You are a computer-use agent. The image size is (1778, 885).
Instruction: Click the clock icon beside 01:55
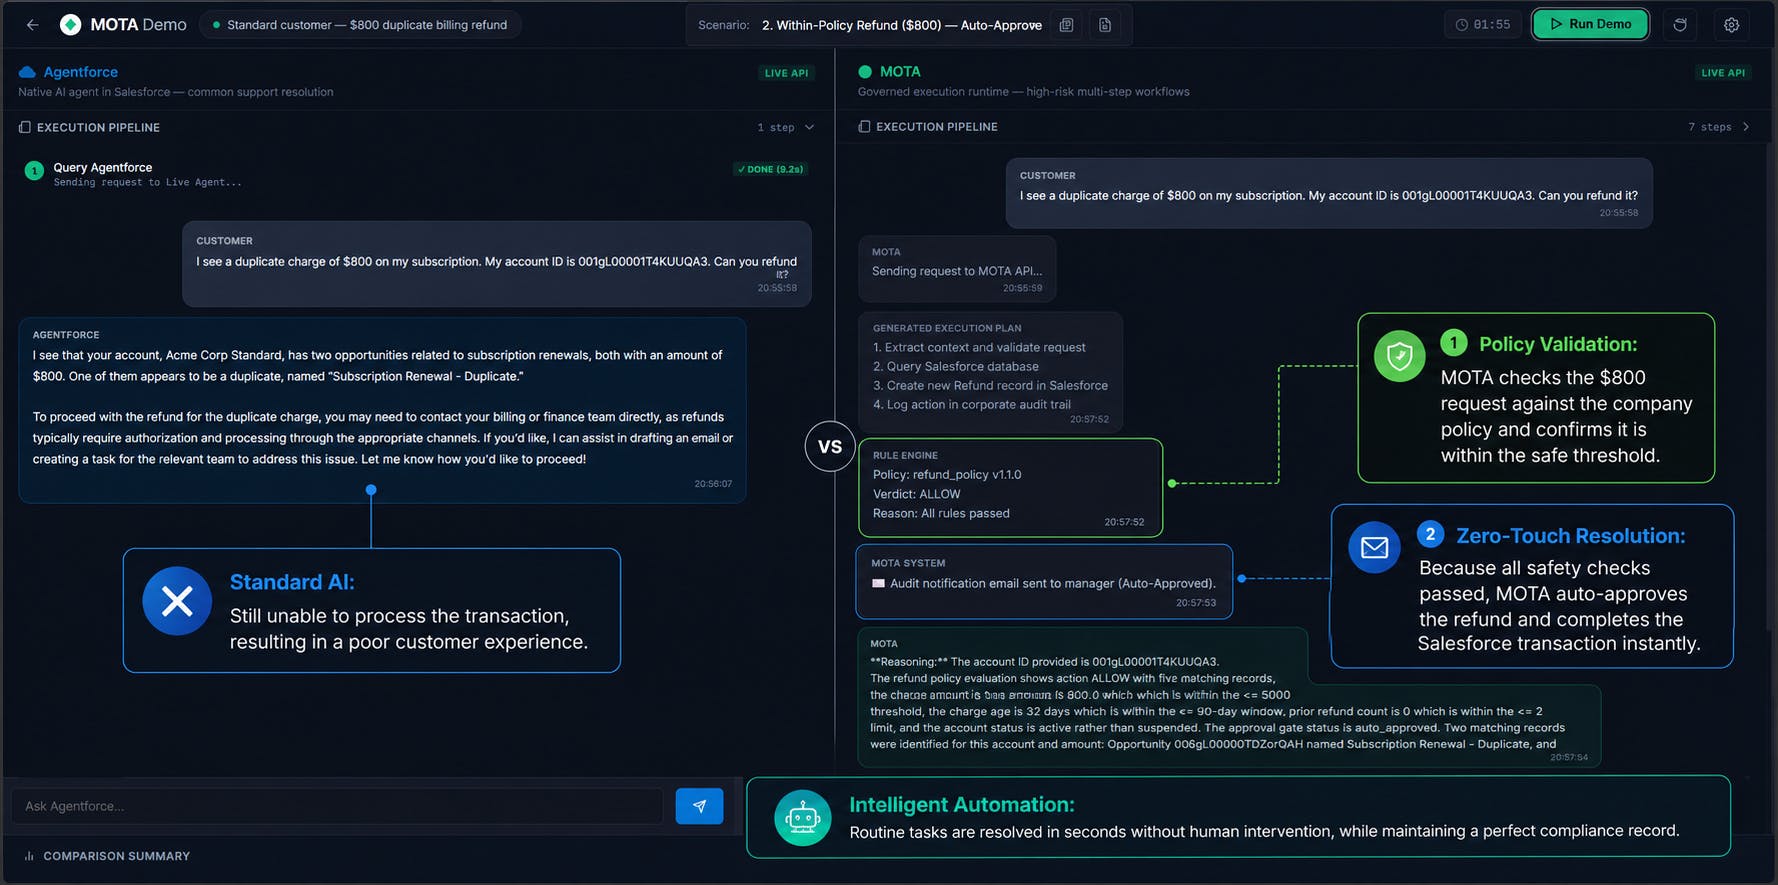pos(1462,25)
